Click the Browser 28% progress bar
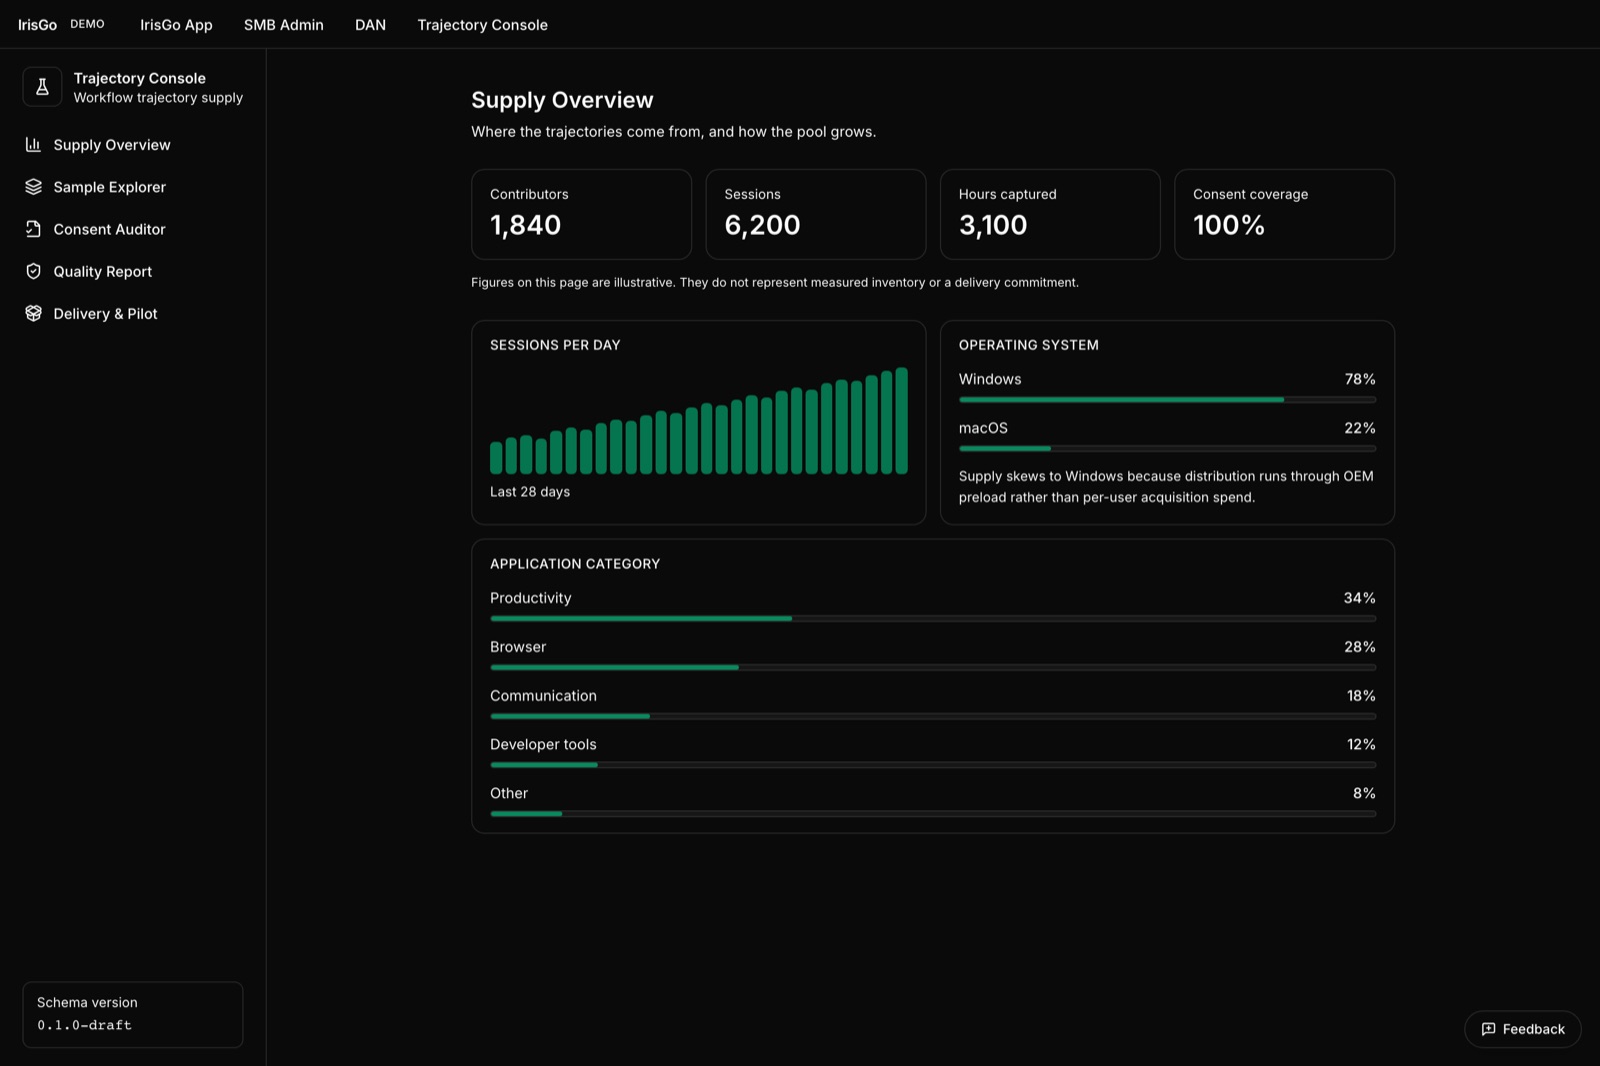 pyautogui.click(x=933, y=667)
